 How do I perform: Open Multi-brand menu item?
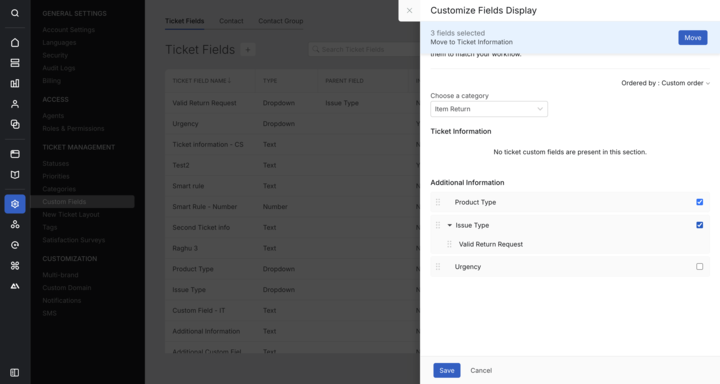pyautogui.click(x=60, y=275)
